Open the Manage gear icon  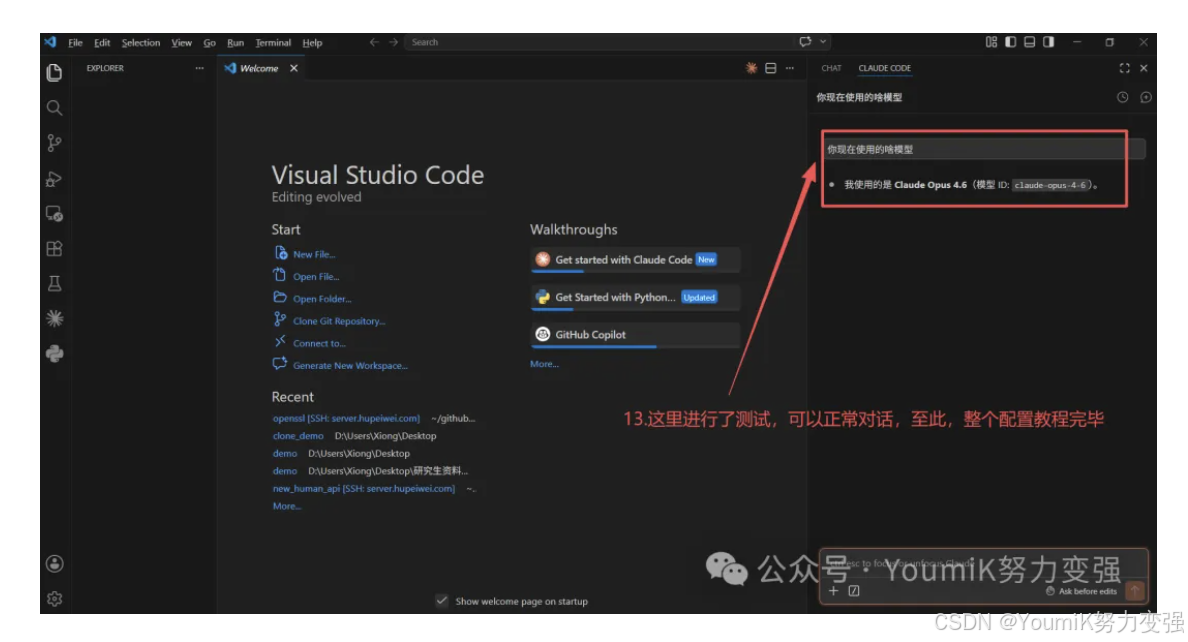54,599
